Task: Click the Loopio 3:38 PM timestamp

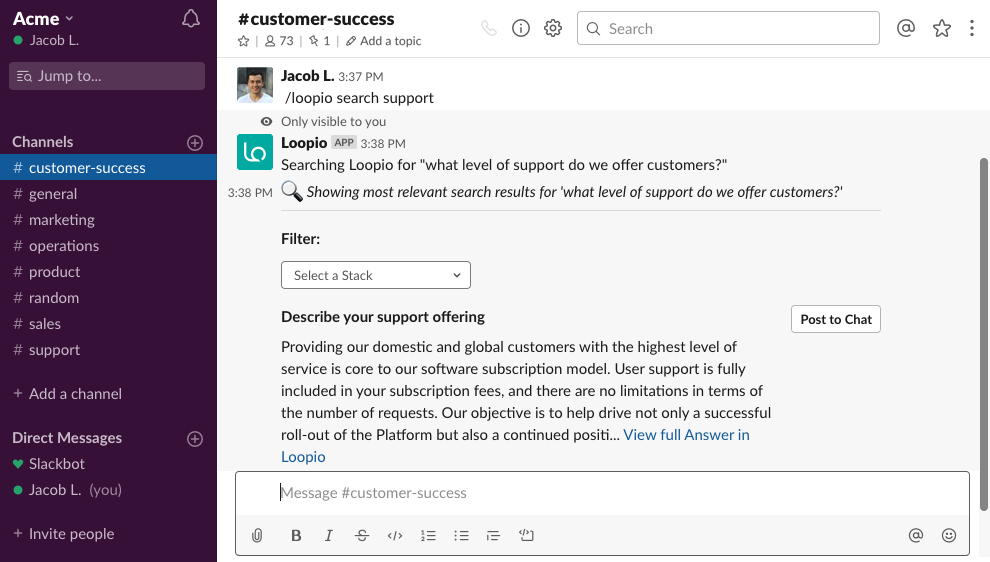Action: [x=383, y=143]
